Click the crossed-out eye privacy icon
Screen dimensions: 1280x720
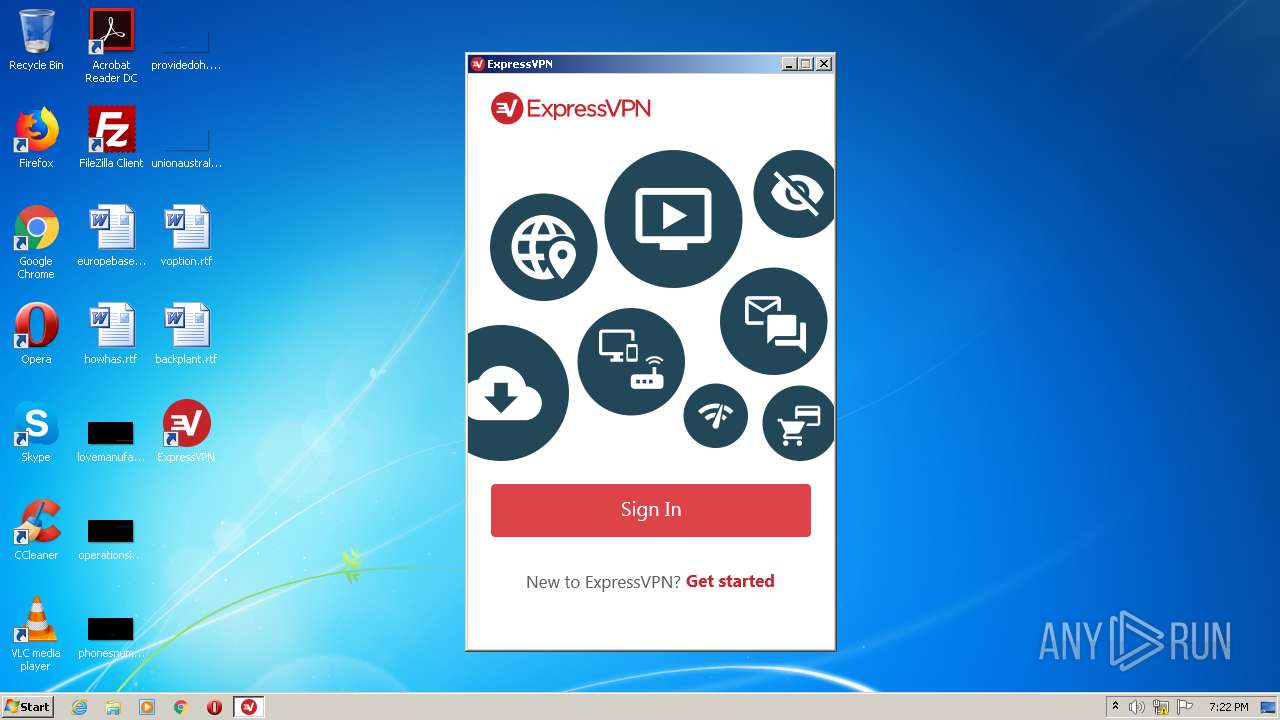pos(794,194)
